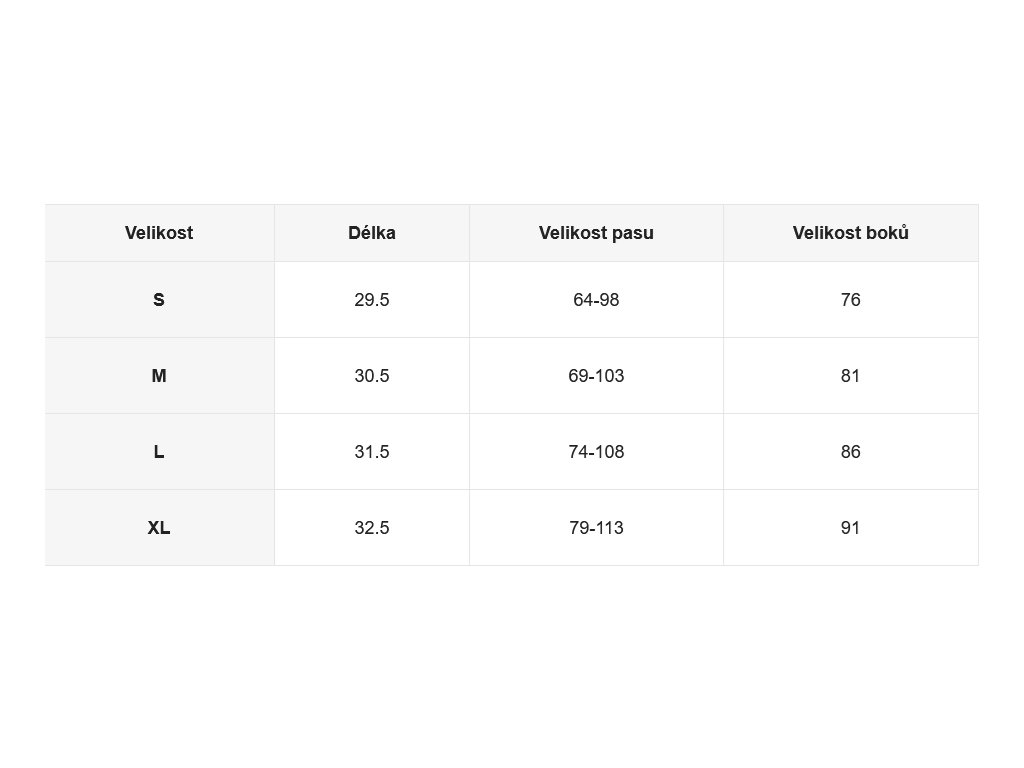Click the hip value 91
The width and height of the screenshot is (1024, 768).
point(850,528)
